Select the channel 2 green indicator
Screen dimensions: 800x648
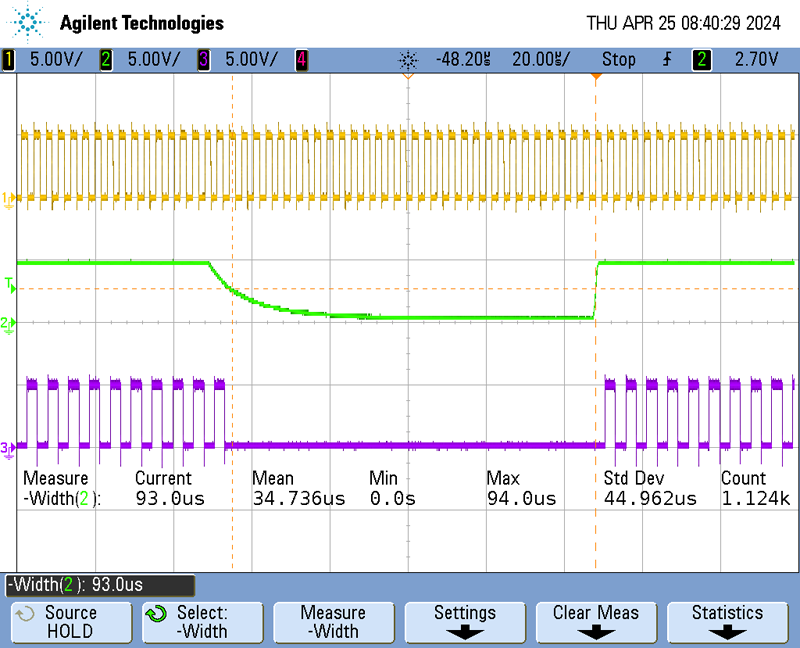click(106, 59)
